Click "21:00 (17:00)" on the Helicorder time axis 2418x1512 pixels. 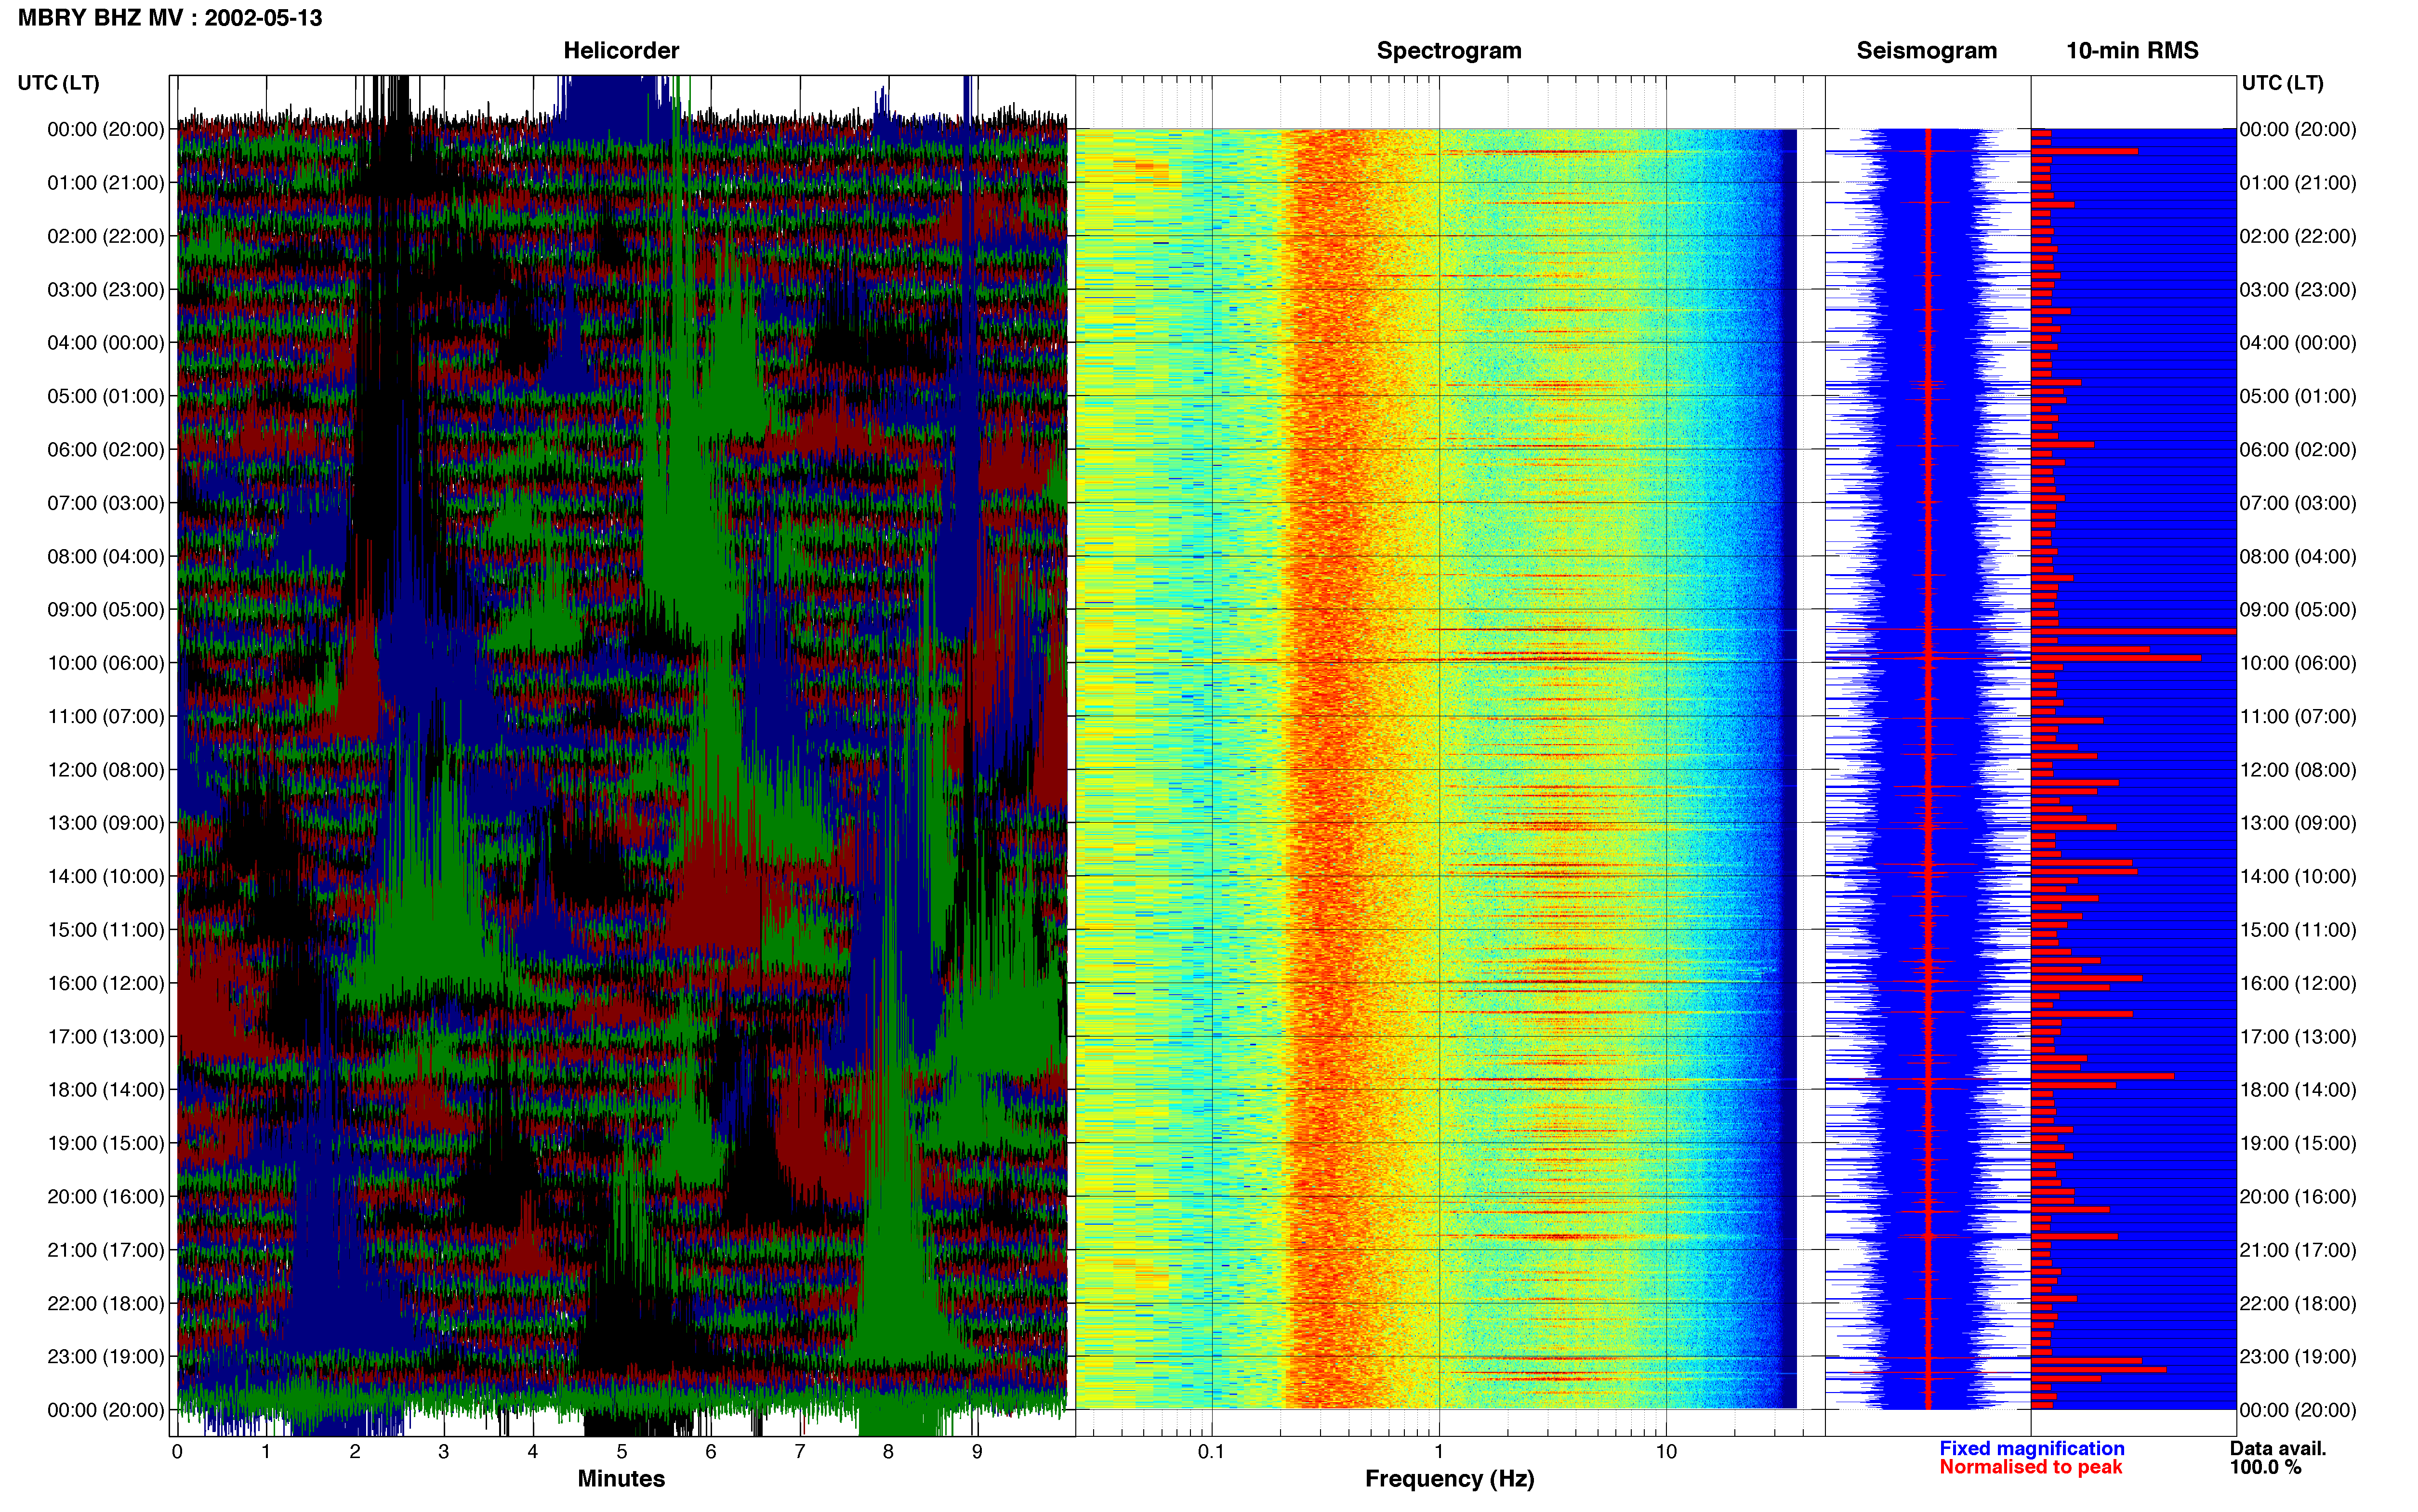click(106, 1250)
